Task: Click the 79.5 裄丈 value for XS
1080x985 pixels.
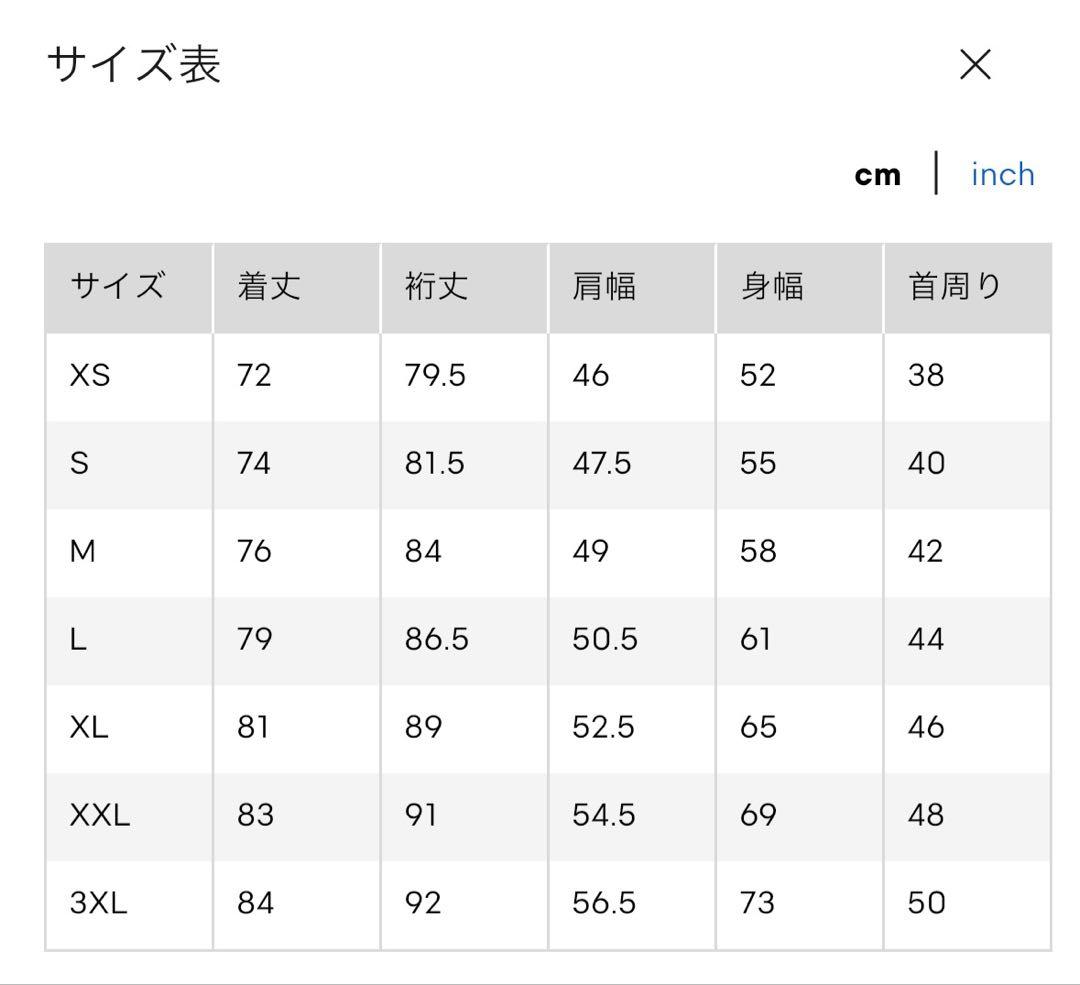Action: click(x=435, y=375)
